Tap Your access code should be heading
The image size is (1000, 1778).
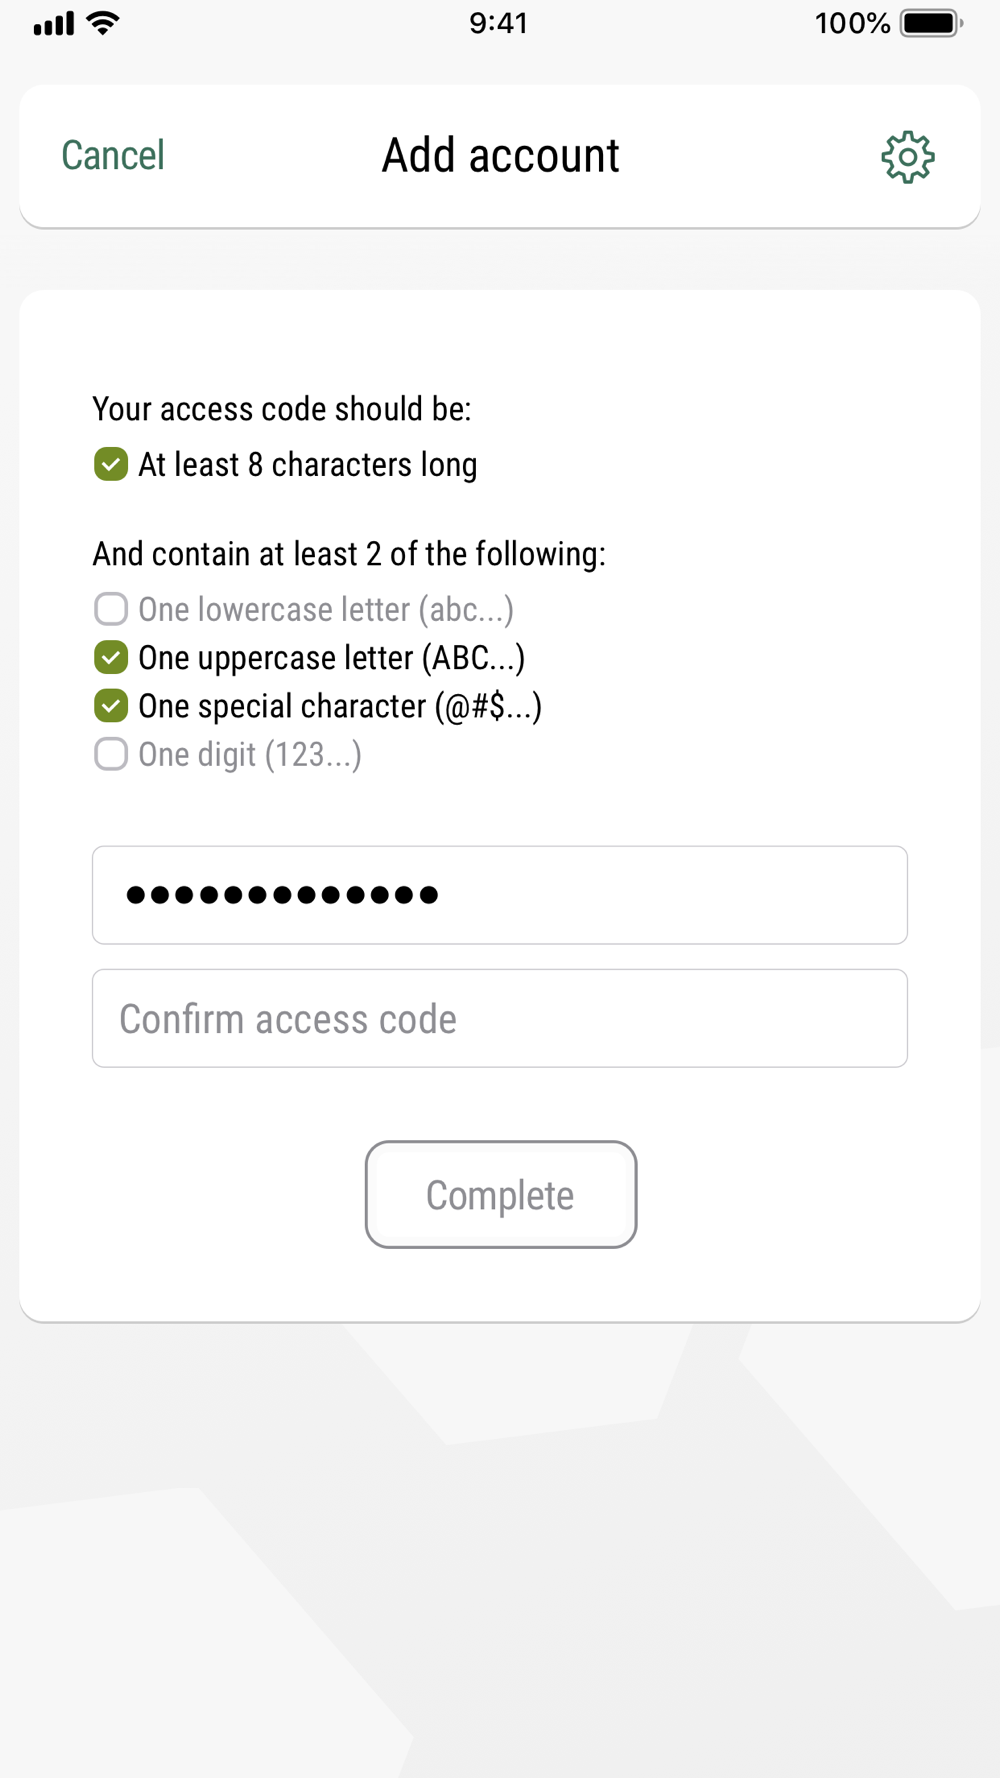tap(282, 409)
